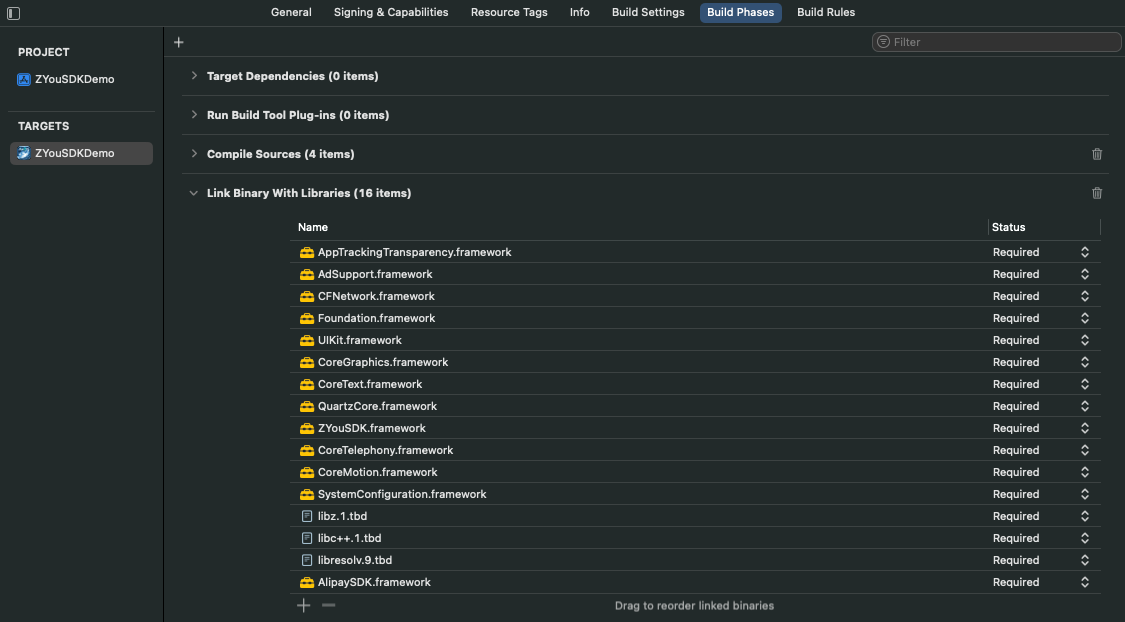
Task: Open status stepper for libc++.1.tbd
Action: (x=1084, y=538)
